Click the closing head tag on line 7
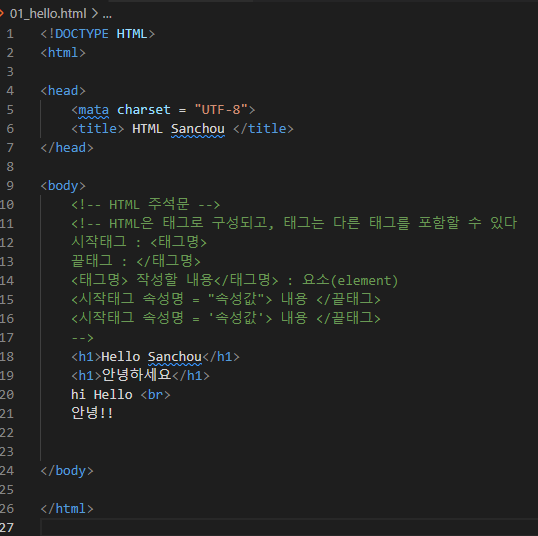 [x=67, y=148]
